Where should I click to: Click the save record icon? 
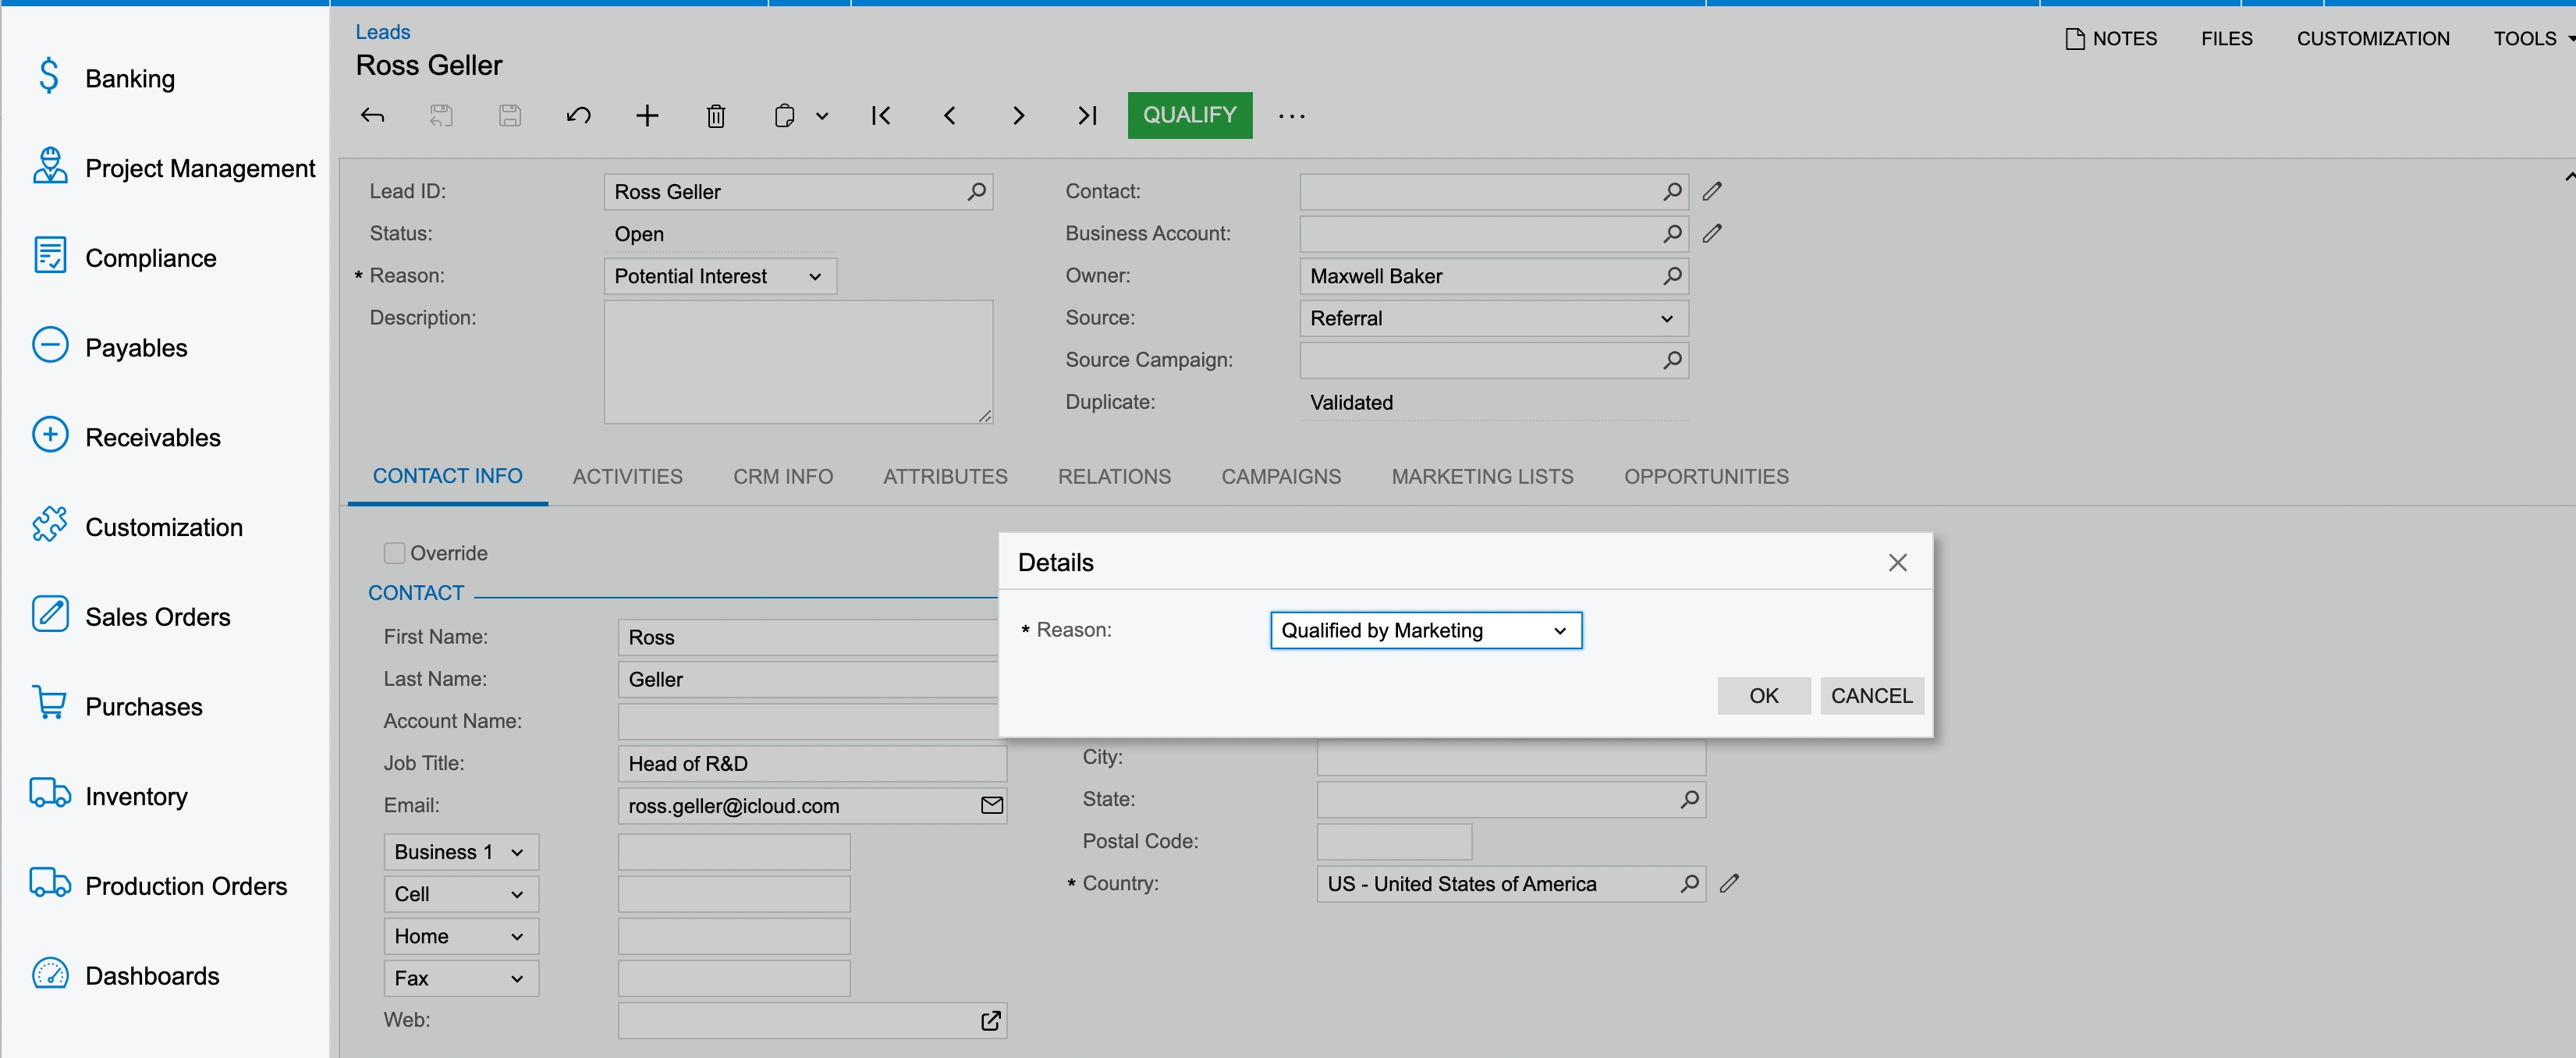coord(511,115)
